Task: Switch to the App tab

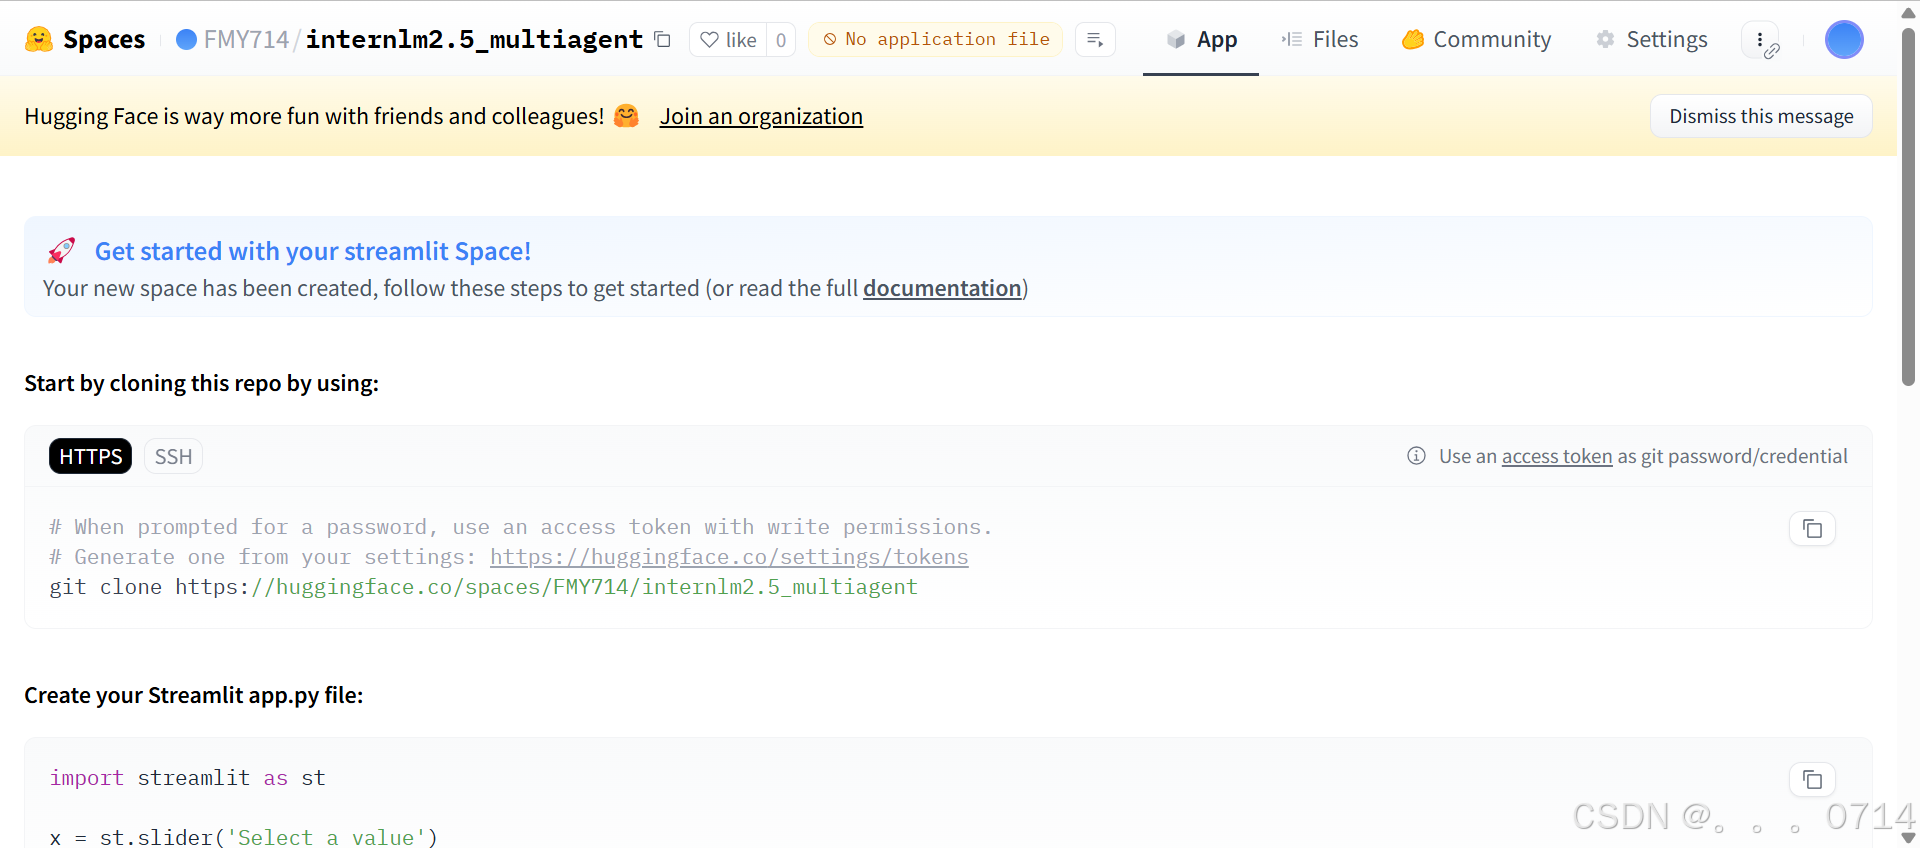Action: [x=1201, y=39]
